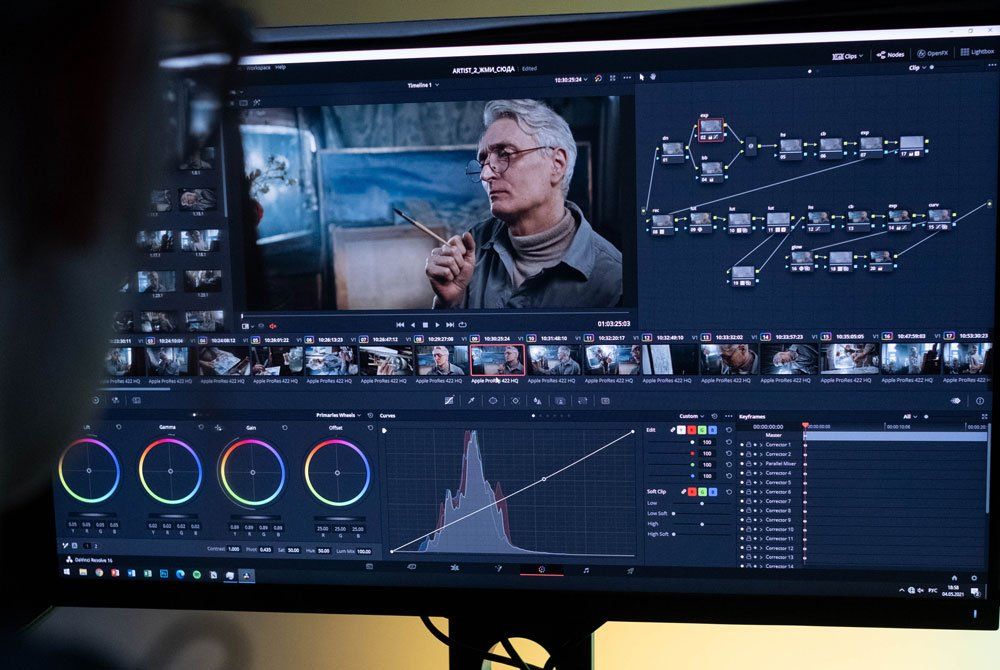Open the viewer timecode 10:30:25:24 dropdown
Image resolution: width=1000 pixels, height=670 pixels.
point(571,80)
